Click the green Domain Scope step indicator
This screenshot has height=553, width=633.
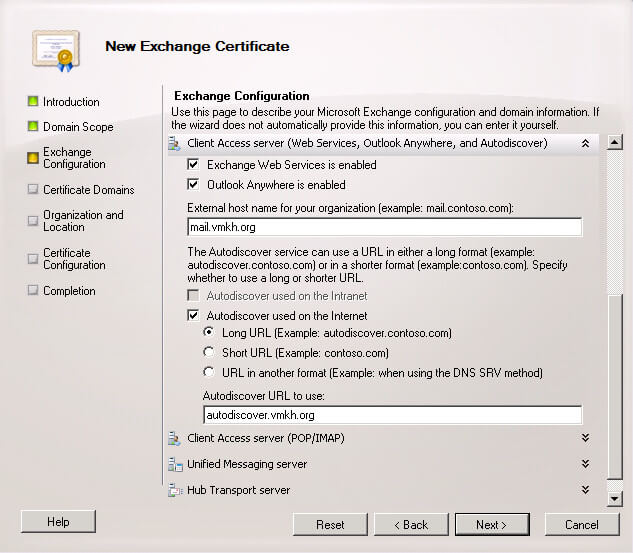point(33,126)
